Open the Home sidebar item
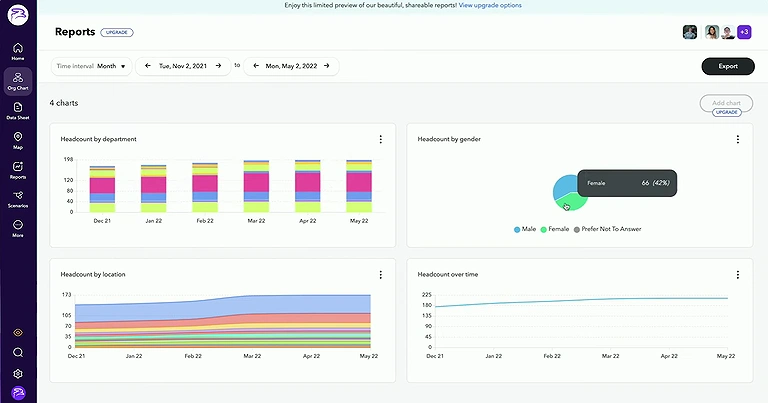This screenshot has height=403, width=768. (x=18, y=51)
